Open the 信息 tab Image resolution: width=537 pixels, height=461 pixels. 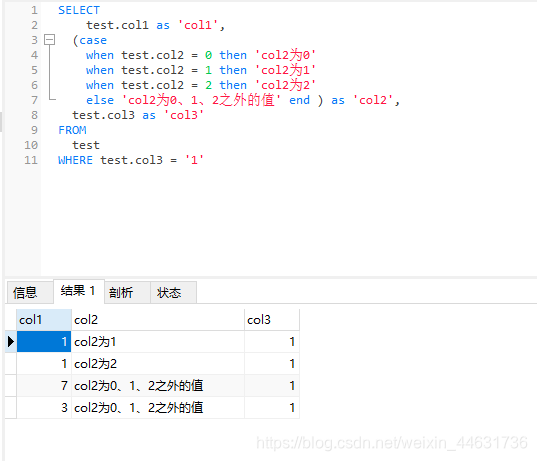(x=30, y=292)
